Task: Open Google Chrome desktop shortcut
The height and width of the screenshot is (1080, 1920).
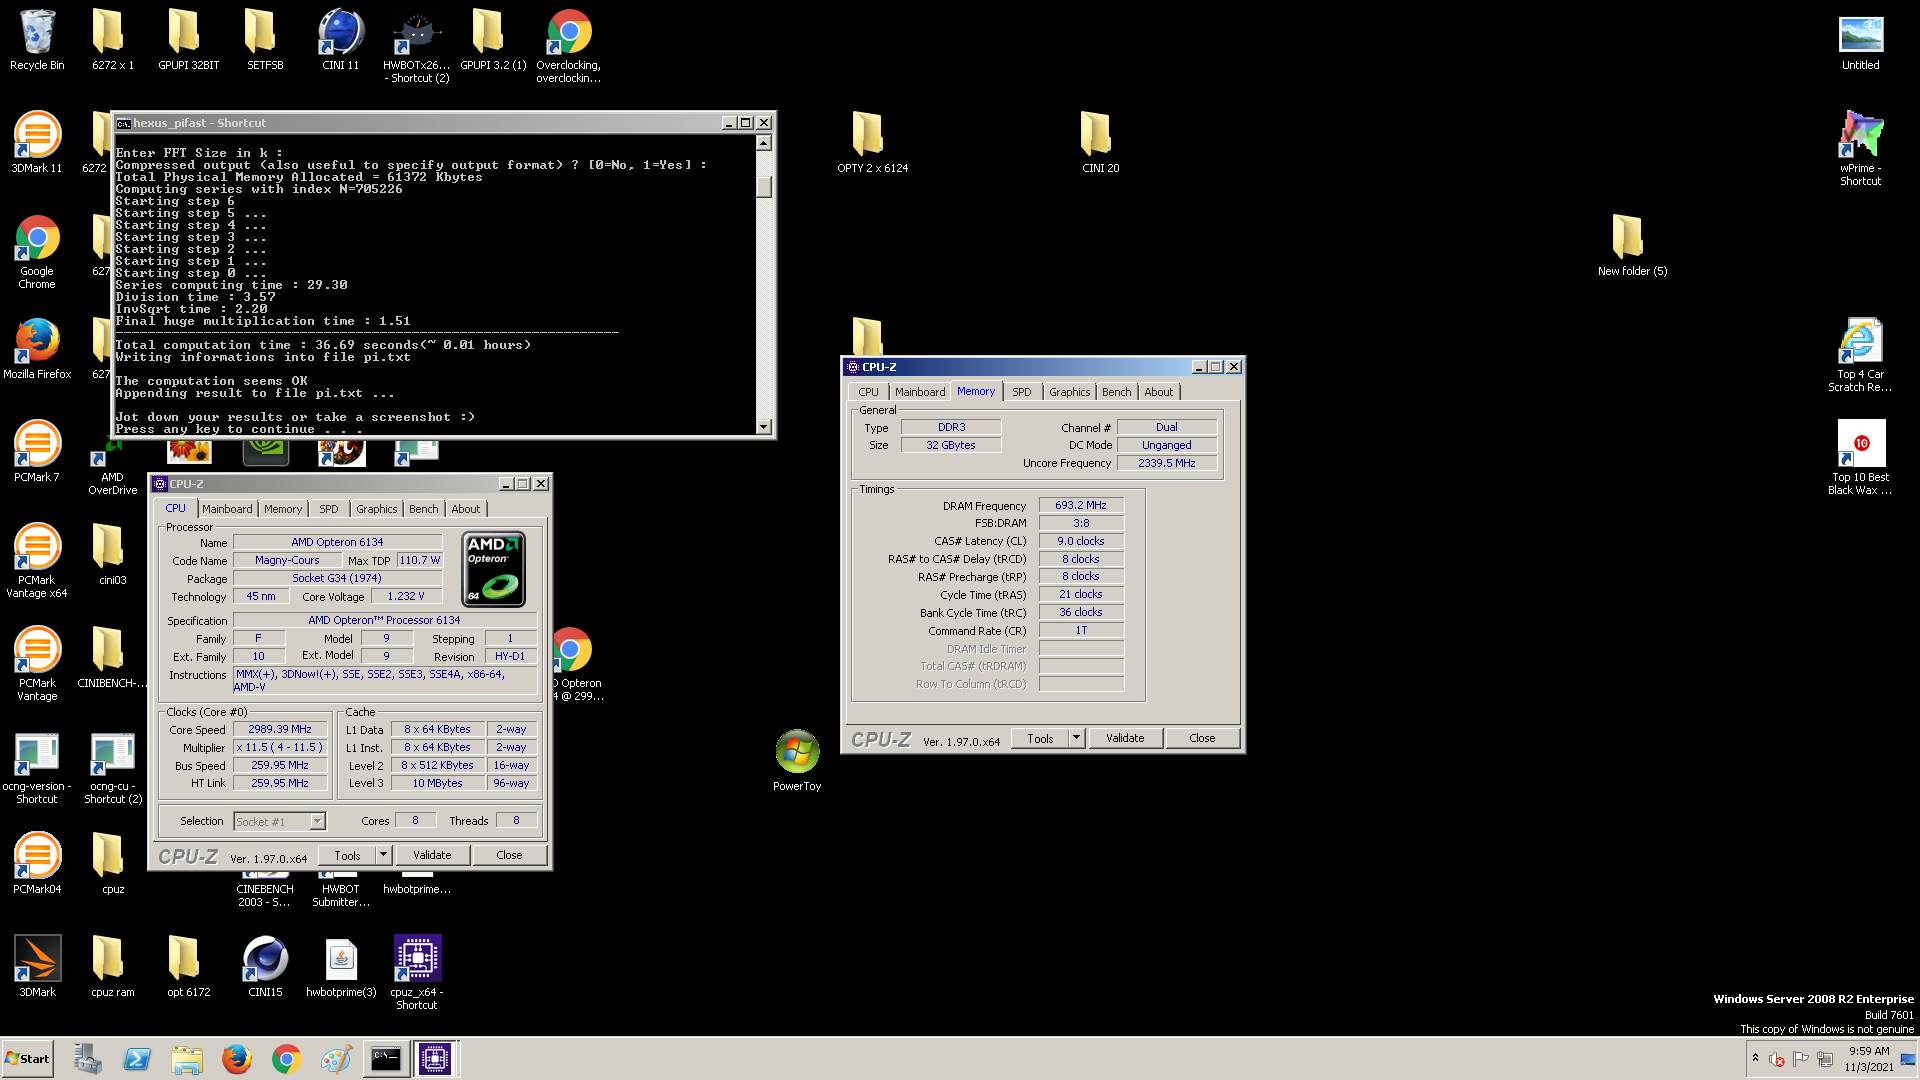Action: point(37,252)
